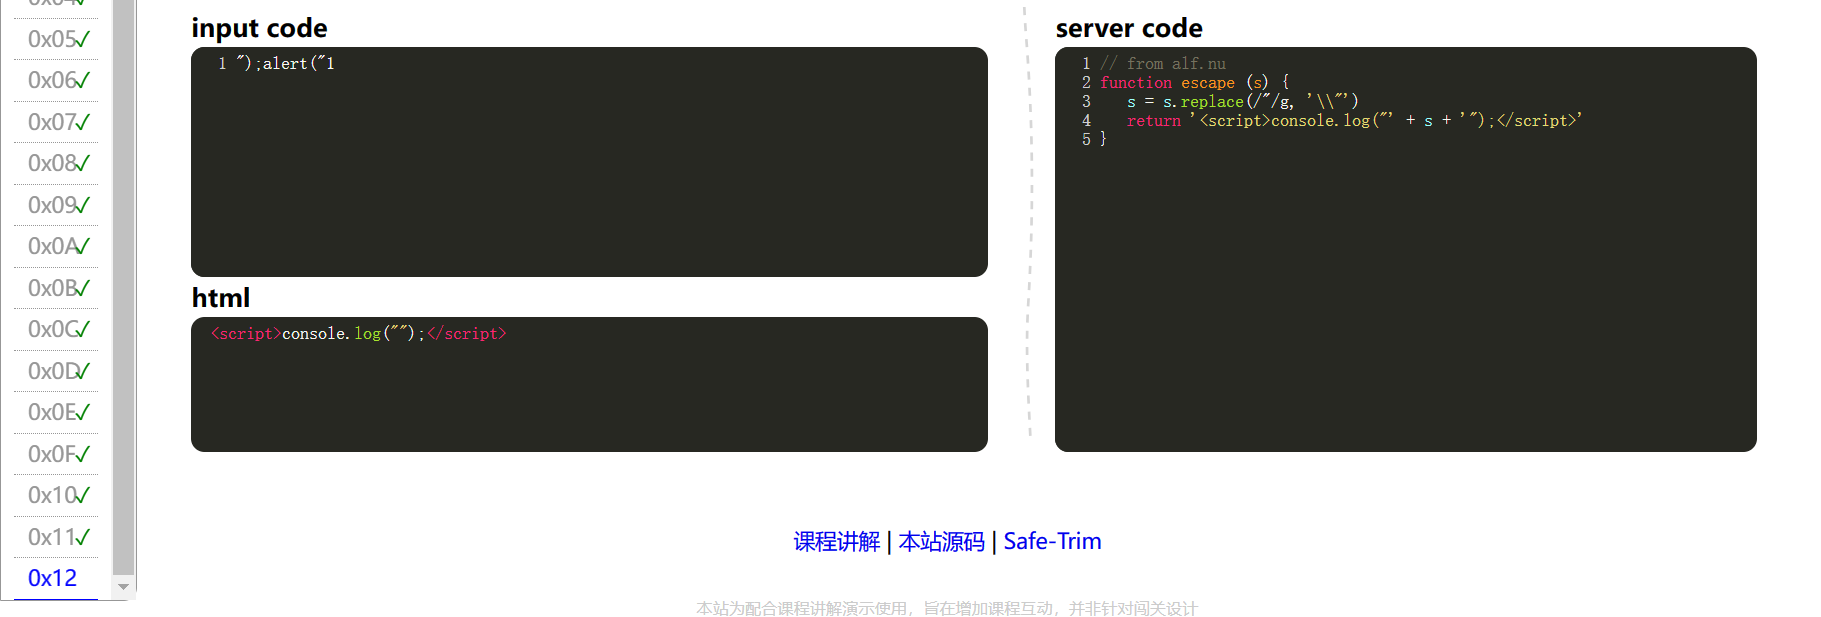Image resolution: width=1821 pixels, height=617 pixels.
Task: Open the Safe-Trim link
Action: 1052,542
